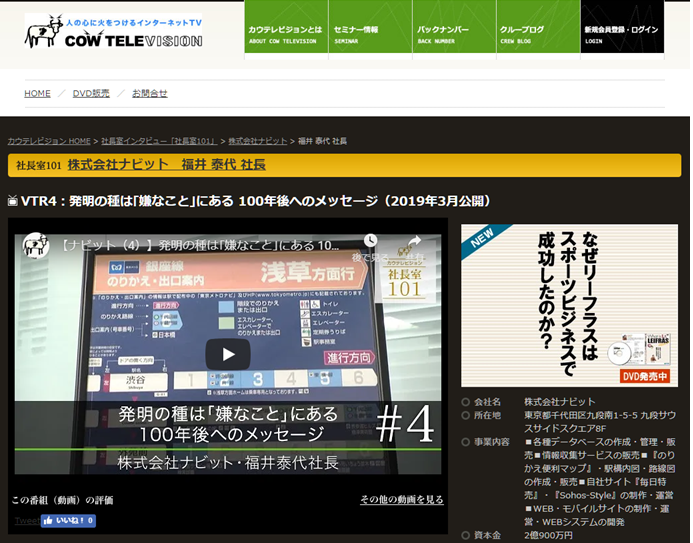Click the 会社名 label
This screenshot has height=543, width=693.
click(x=487, y=402)
